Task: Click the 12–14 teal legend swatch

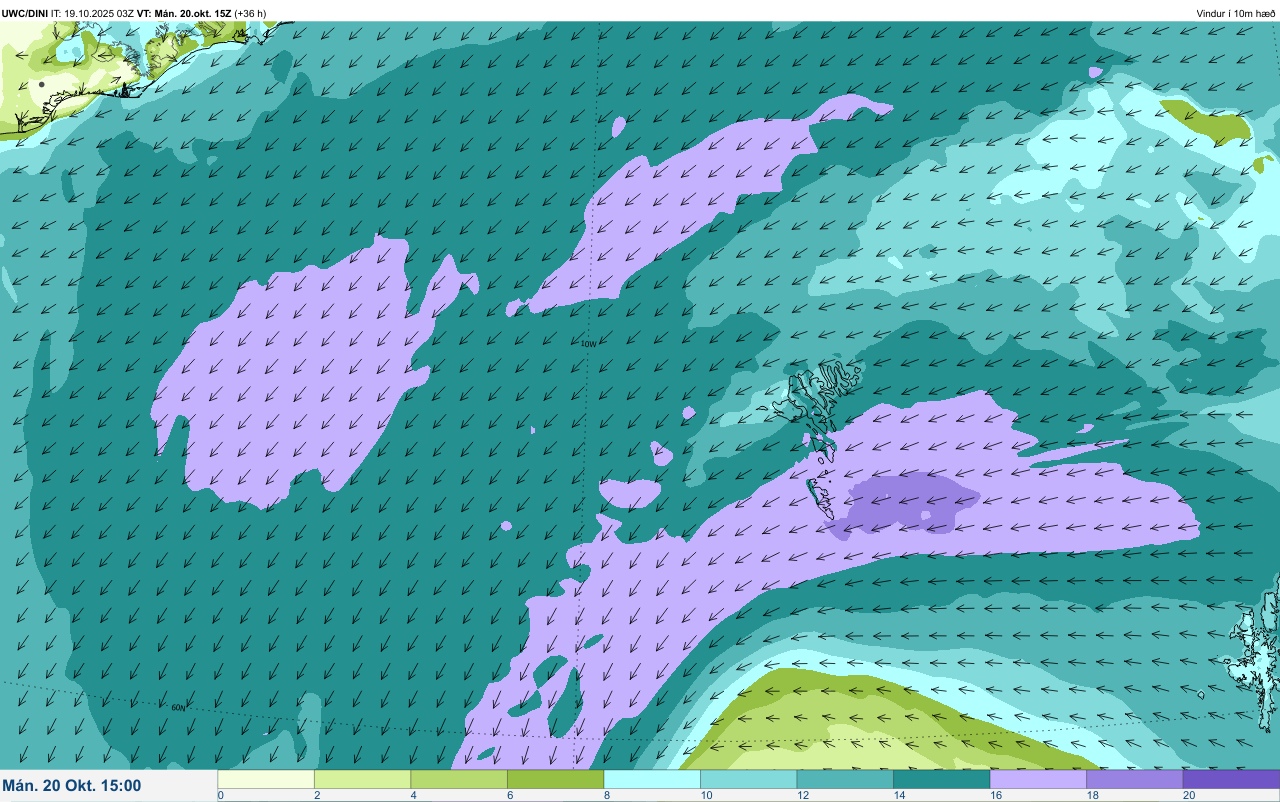Action: (845, 779)
